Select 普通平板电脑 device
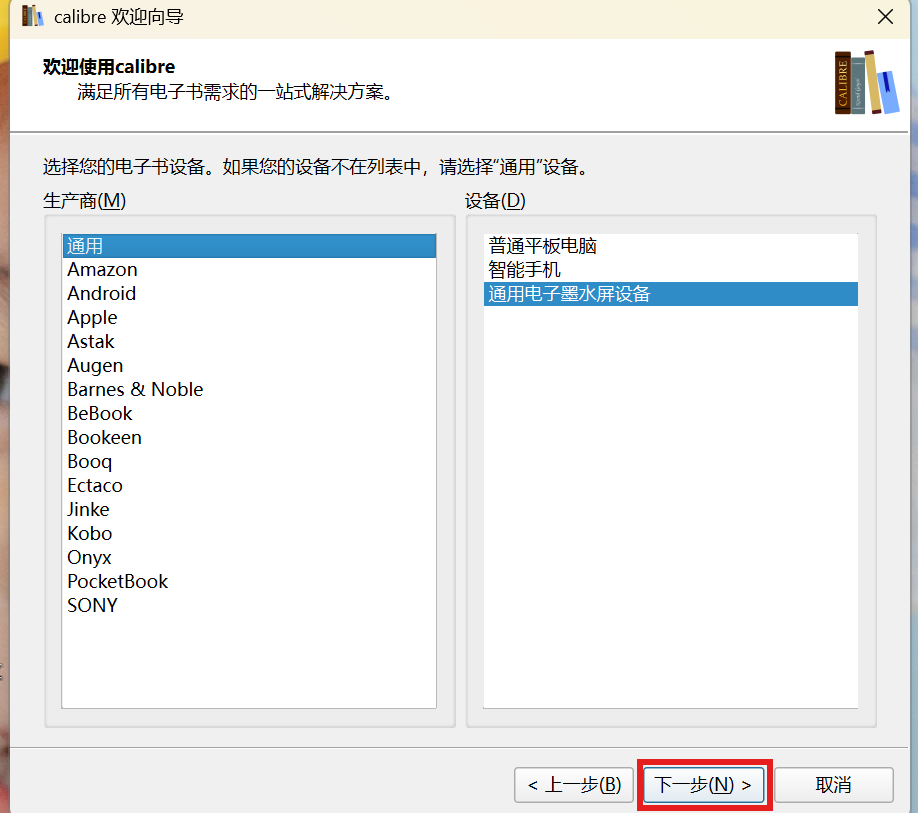 click(671, 246)
